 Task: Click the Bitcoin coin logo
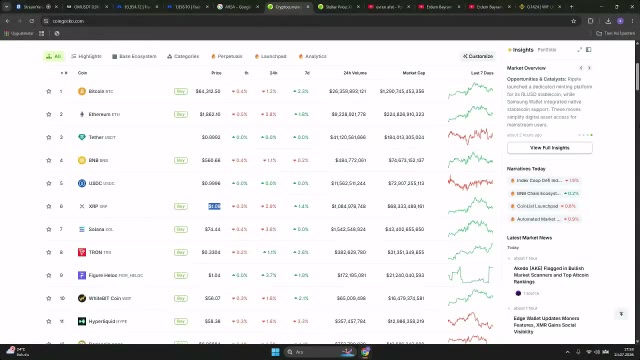82,91
